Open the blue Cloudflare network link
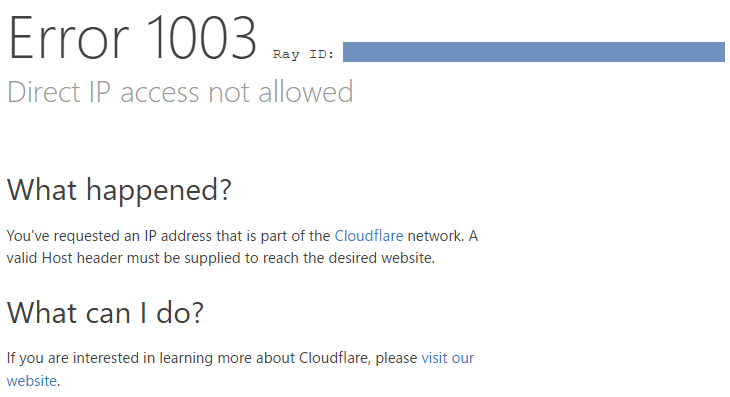The image size is (730, 397). pyautogui.click(x=369, y=236)
